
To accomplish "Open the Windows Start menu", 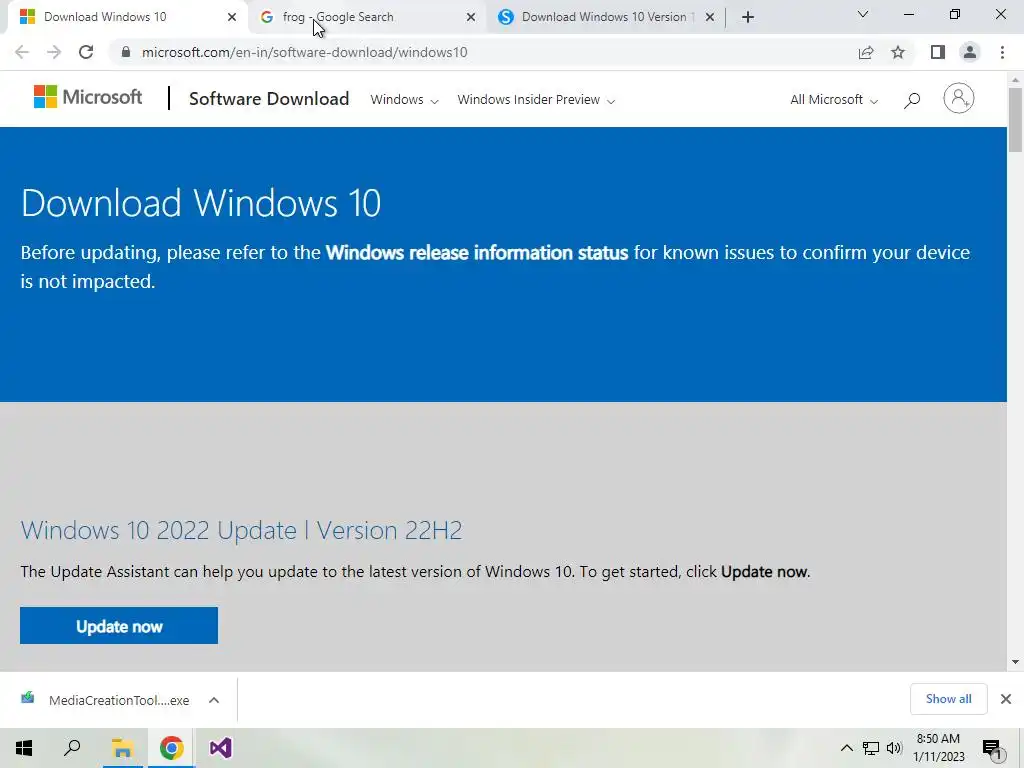I will click(24, 748).
